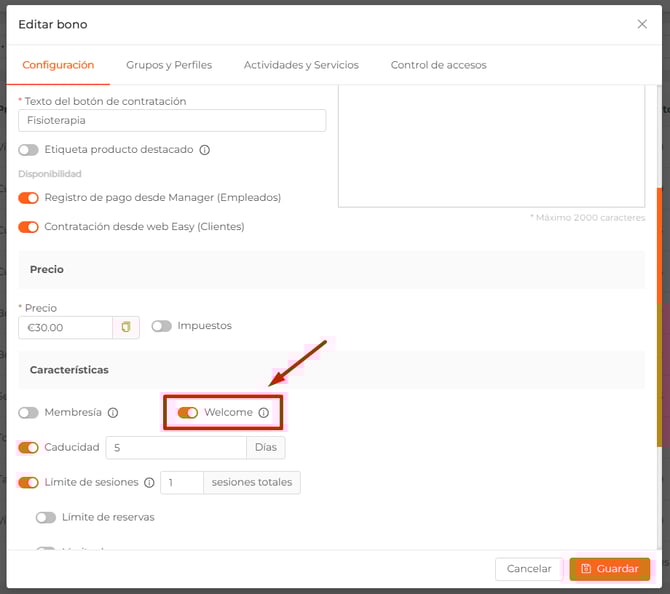Toggle Etiqueta producto destacado switch
Viewport: 670px width, 594px height.
(x=28, y=150)
